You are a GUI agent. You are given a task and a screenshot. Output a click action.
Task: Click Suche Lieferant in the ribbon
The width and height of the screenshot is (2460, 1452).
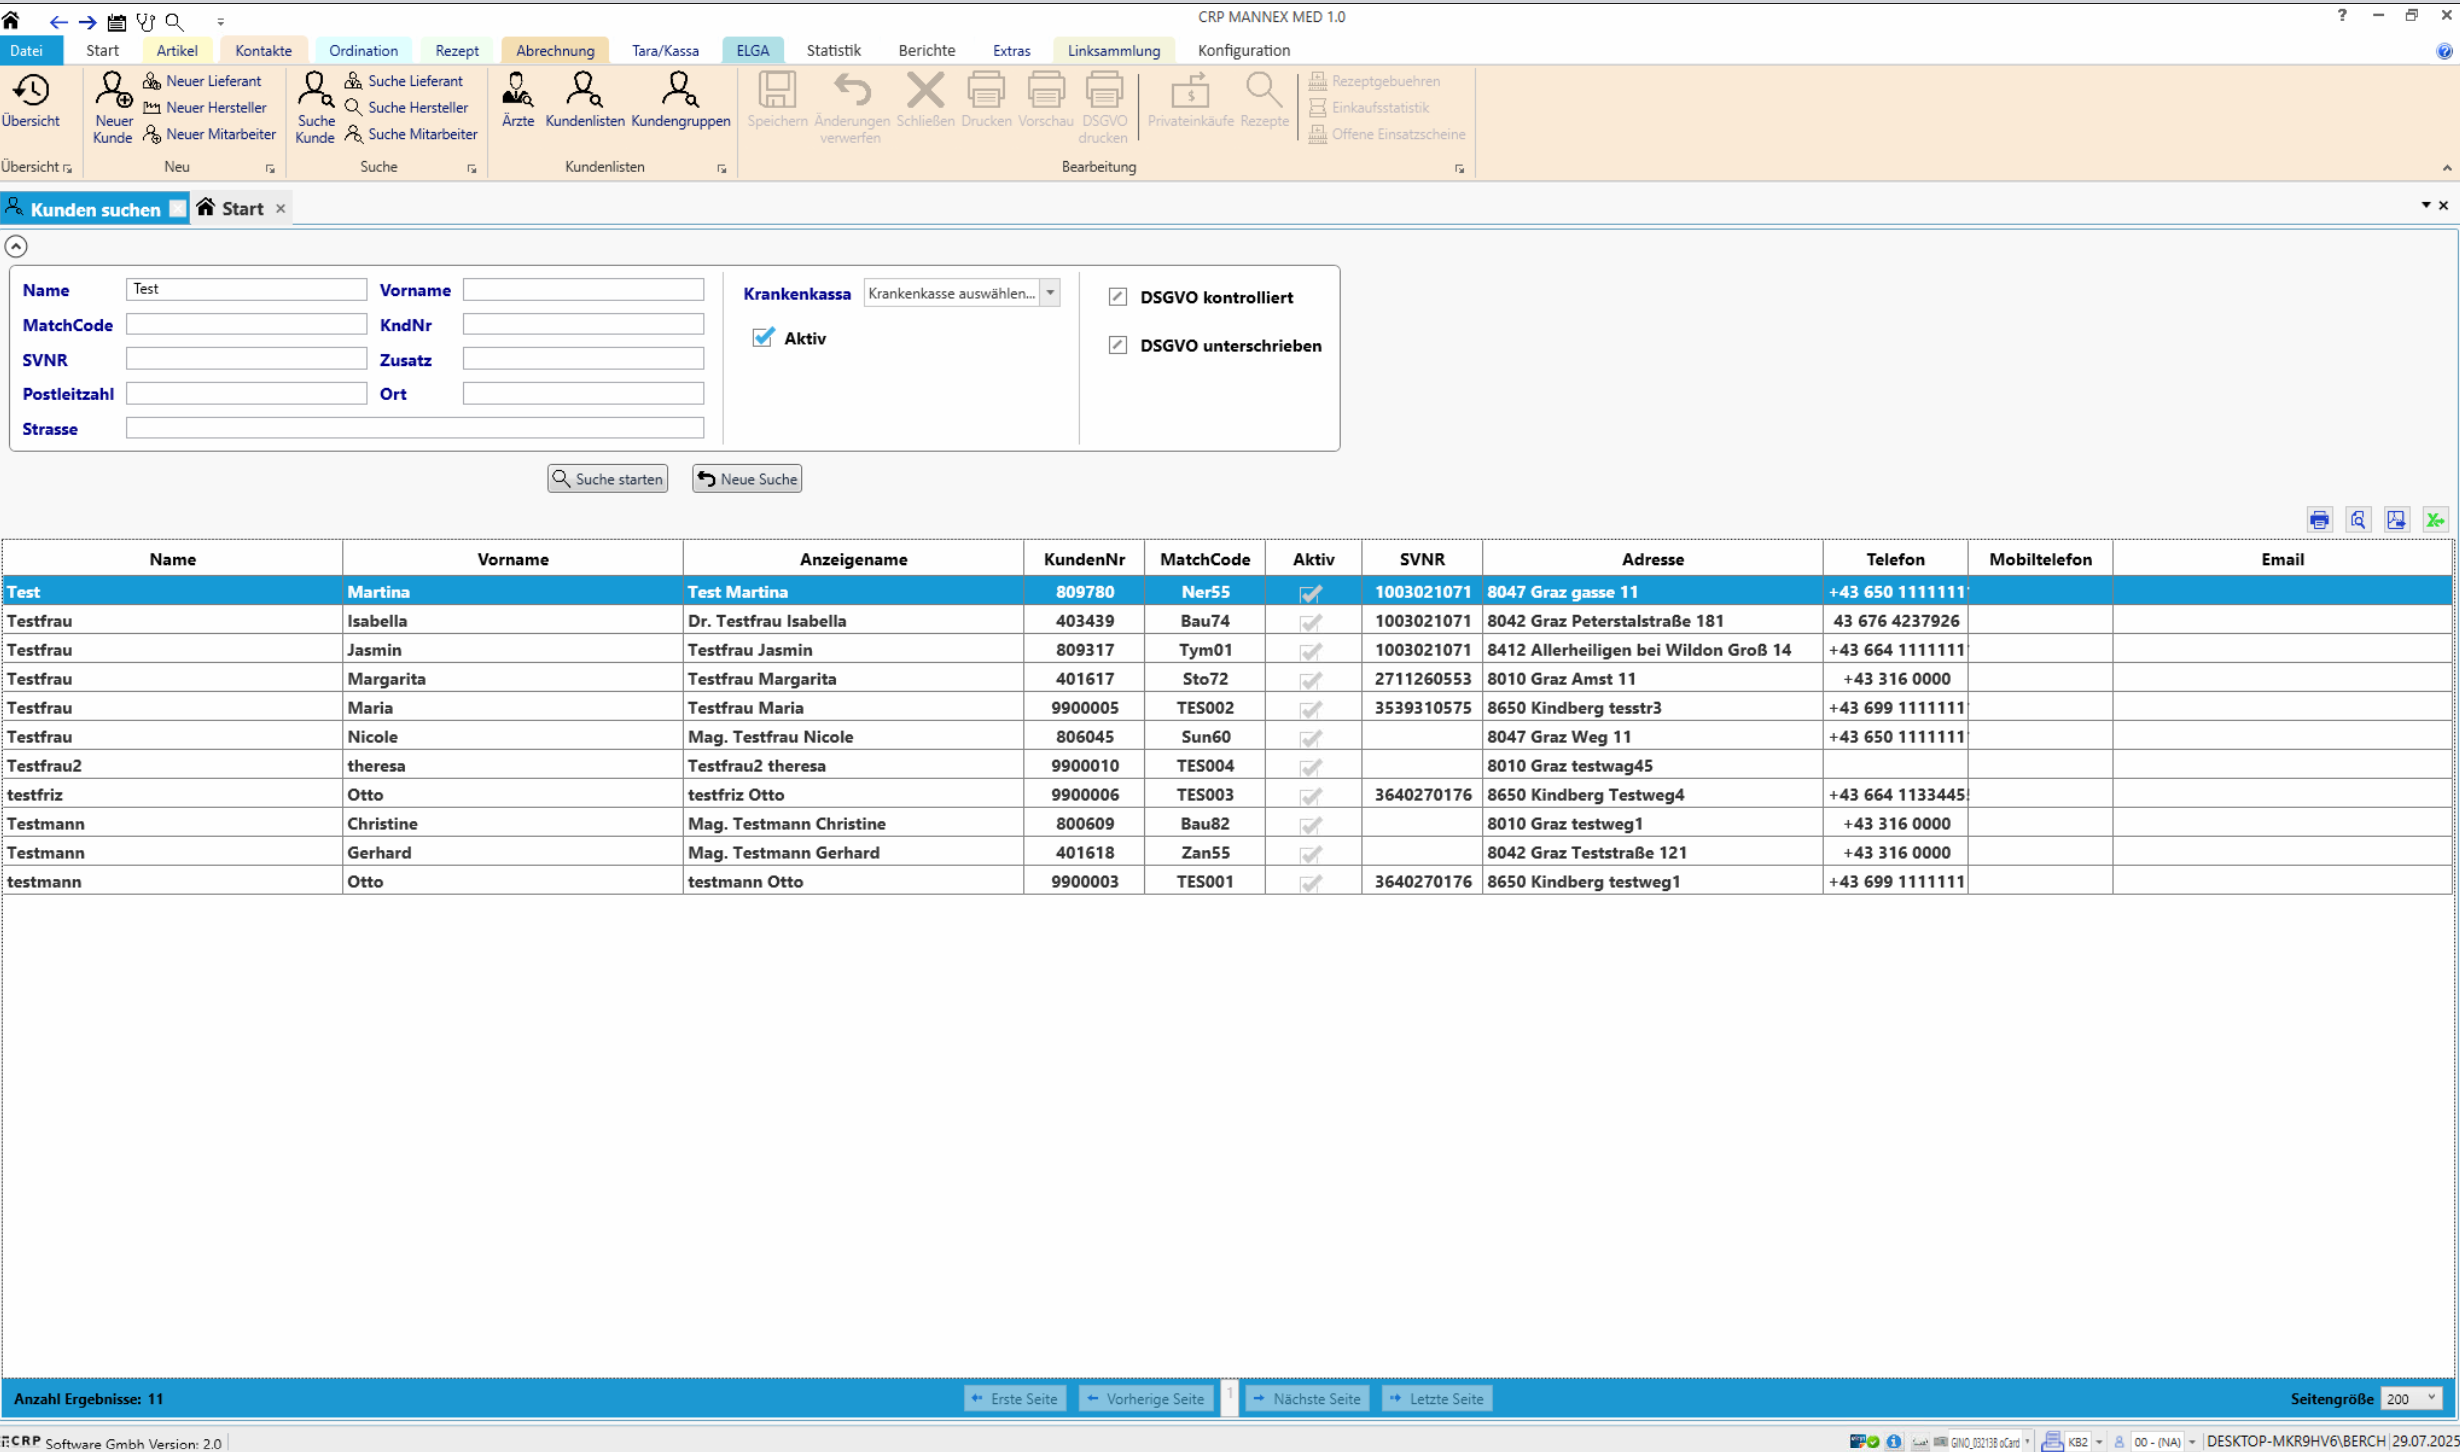[405, 81]
